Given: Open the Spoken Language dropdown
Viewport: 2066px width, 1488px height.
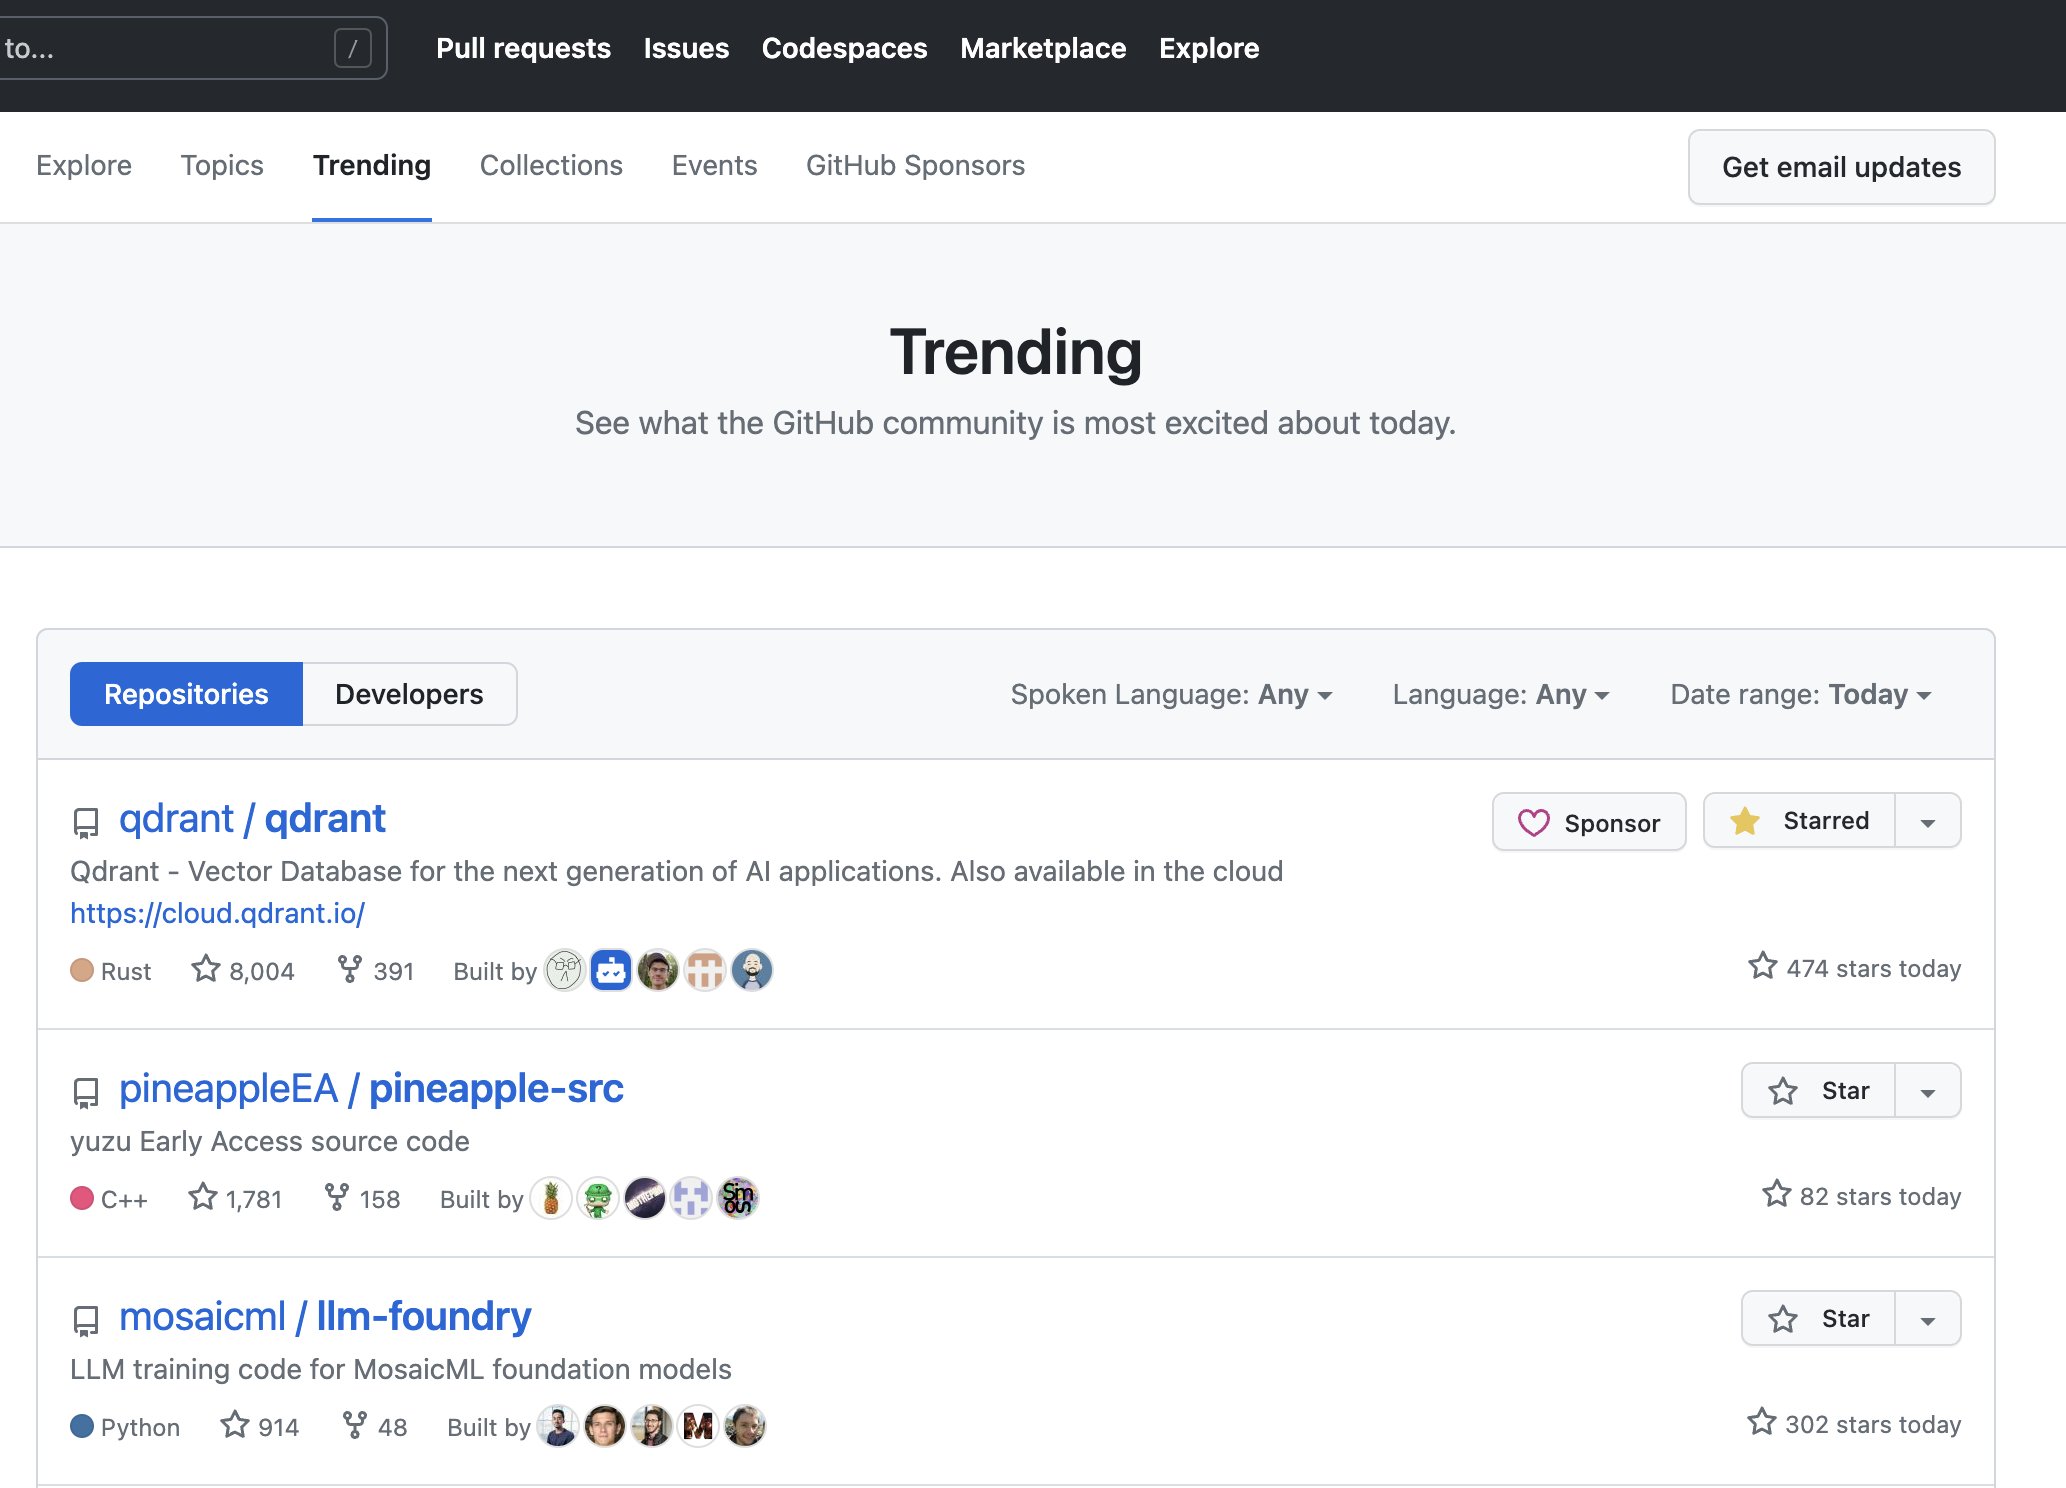Looking at the screenshot, I should click(1171, 694).
